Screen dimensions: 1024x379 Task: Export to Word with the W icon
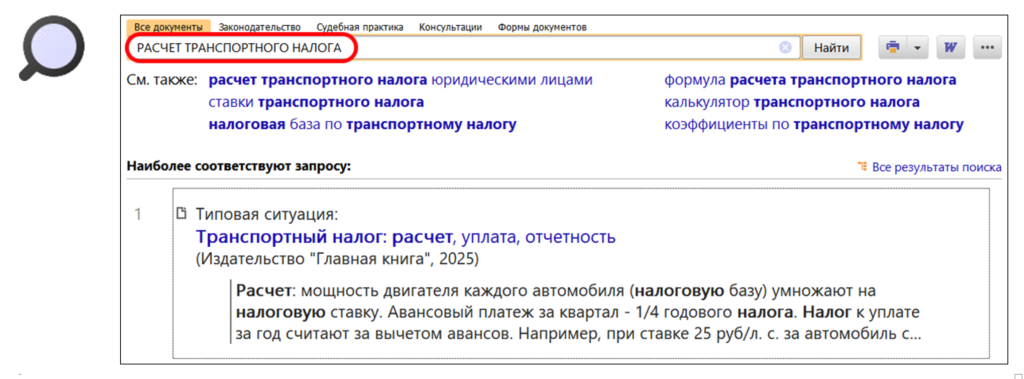point(951,48)
